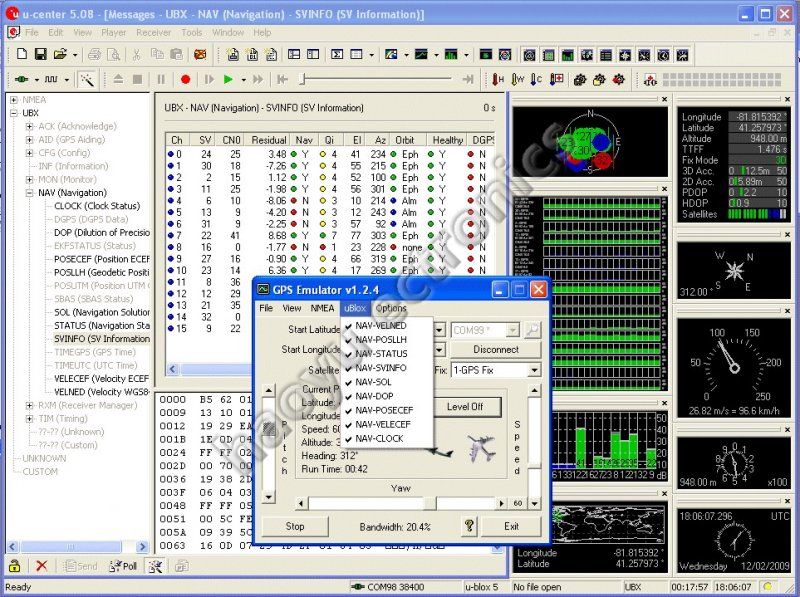This screenshot has height=597, width=800.
Task: Expand the CFG (Config) tree node
Action: pos(30,153)
